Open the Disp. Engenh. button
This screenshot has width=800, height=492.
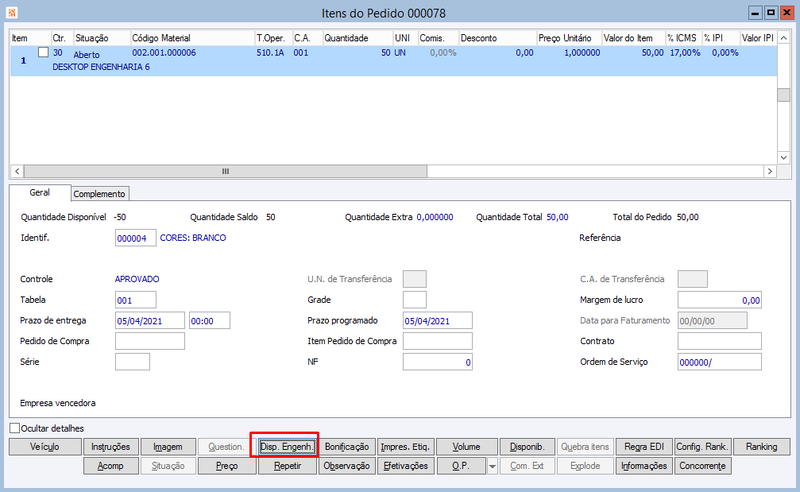287,447
